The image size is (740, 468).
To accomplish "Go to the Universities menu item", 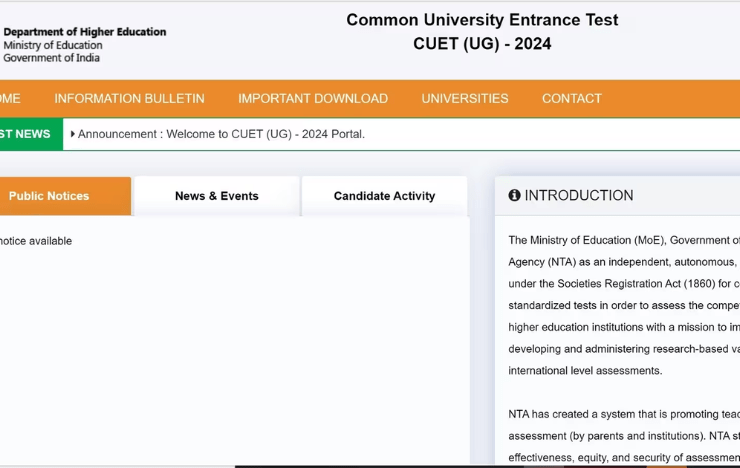I will (465, 99).
